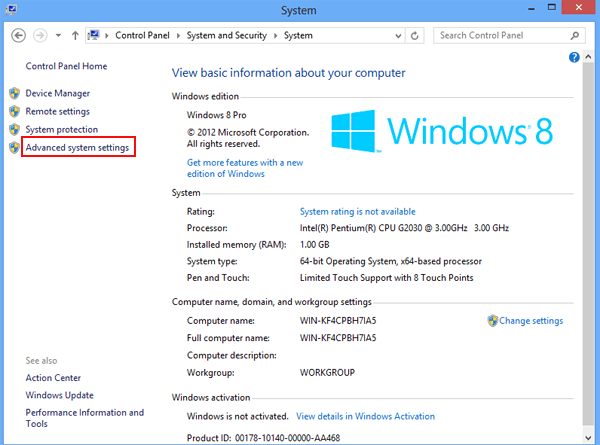Open Advanced system settings

[x=77, y=147]
